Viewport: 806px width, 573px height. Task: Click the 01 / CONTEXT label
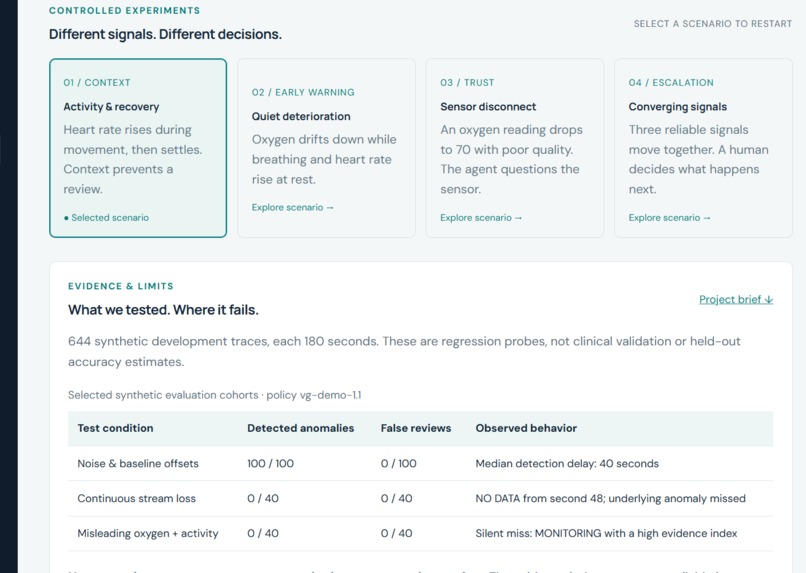[97, 83]
